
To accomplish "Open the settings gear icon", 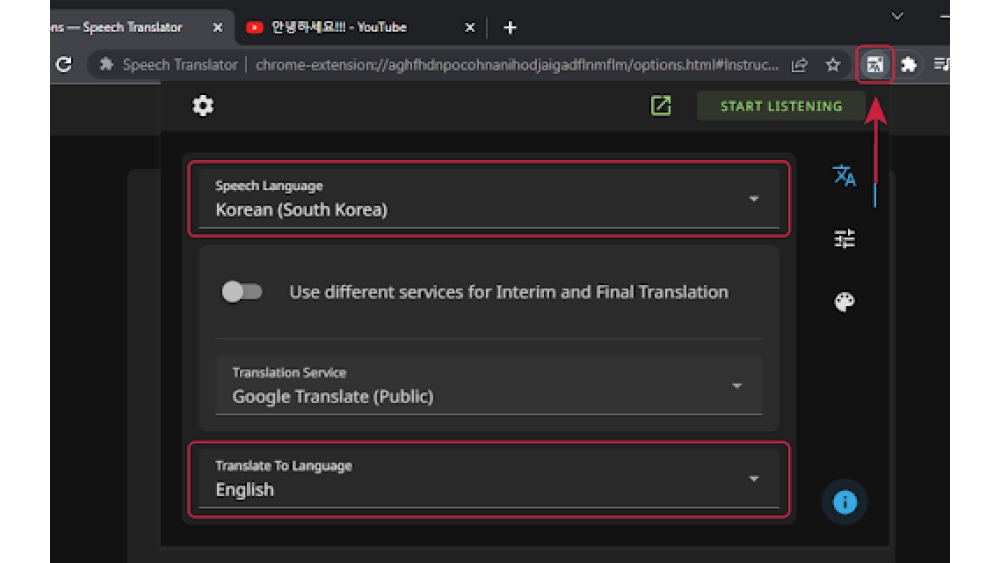I will pyautogui.click(x=203, y=106).
